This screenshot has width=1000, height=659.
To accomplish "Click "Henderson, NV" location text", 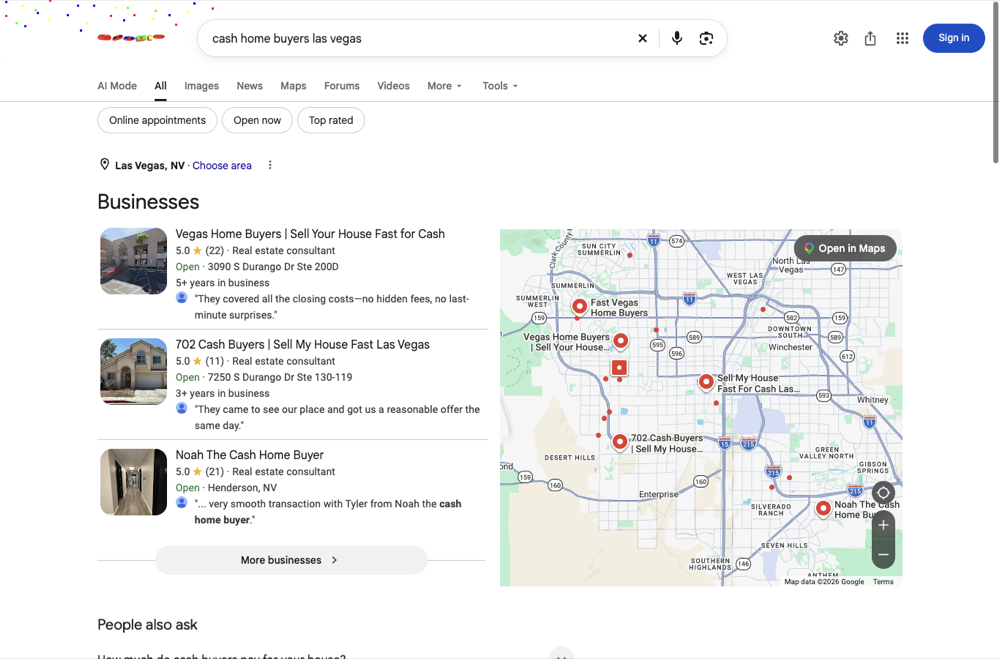I will point(242,487).
